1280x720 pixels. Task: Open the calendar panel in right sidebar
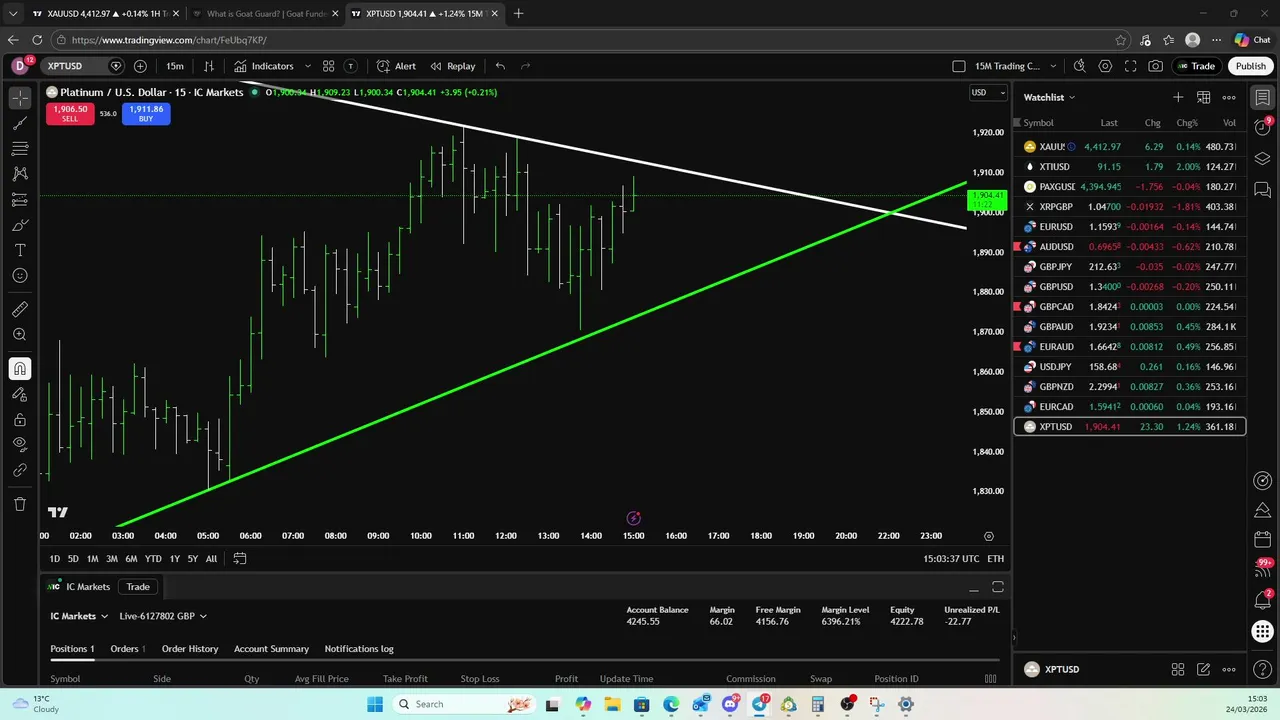1263,539
